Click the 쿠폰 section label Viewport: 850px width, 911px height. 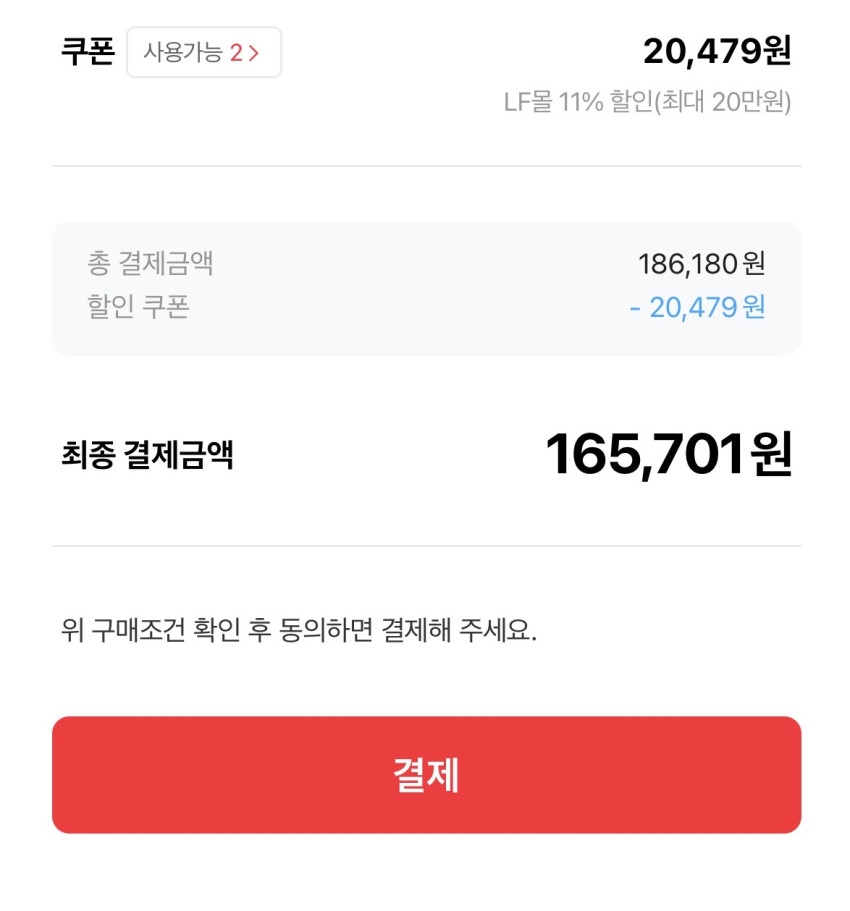tap(88, 51)
